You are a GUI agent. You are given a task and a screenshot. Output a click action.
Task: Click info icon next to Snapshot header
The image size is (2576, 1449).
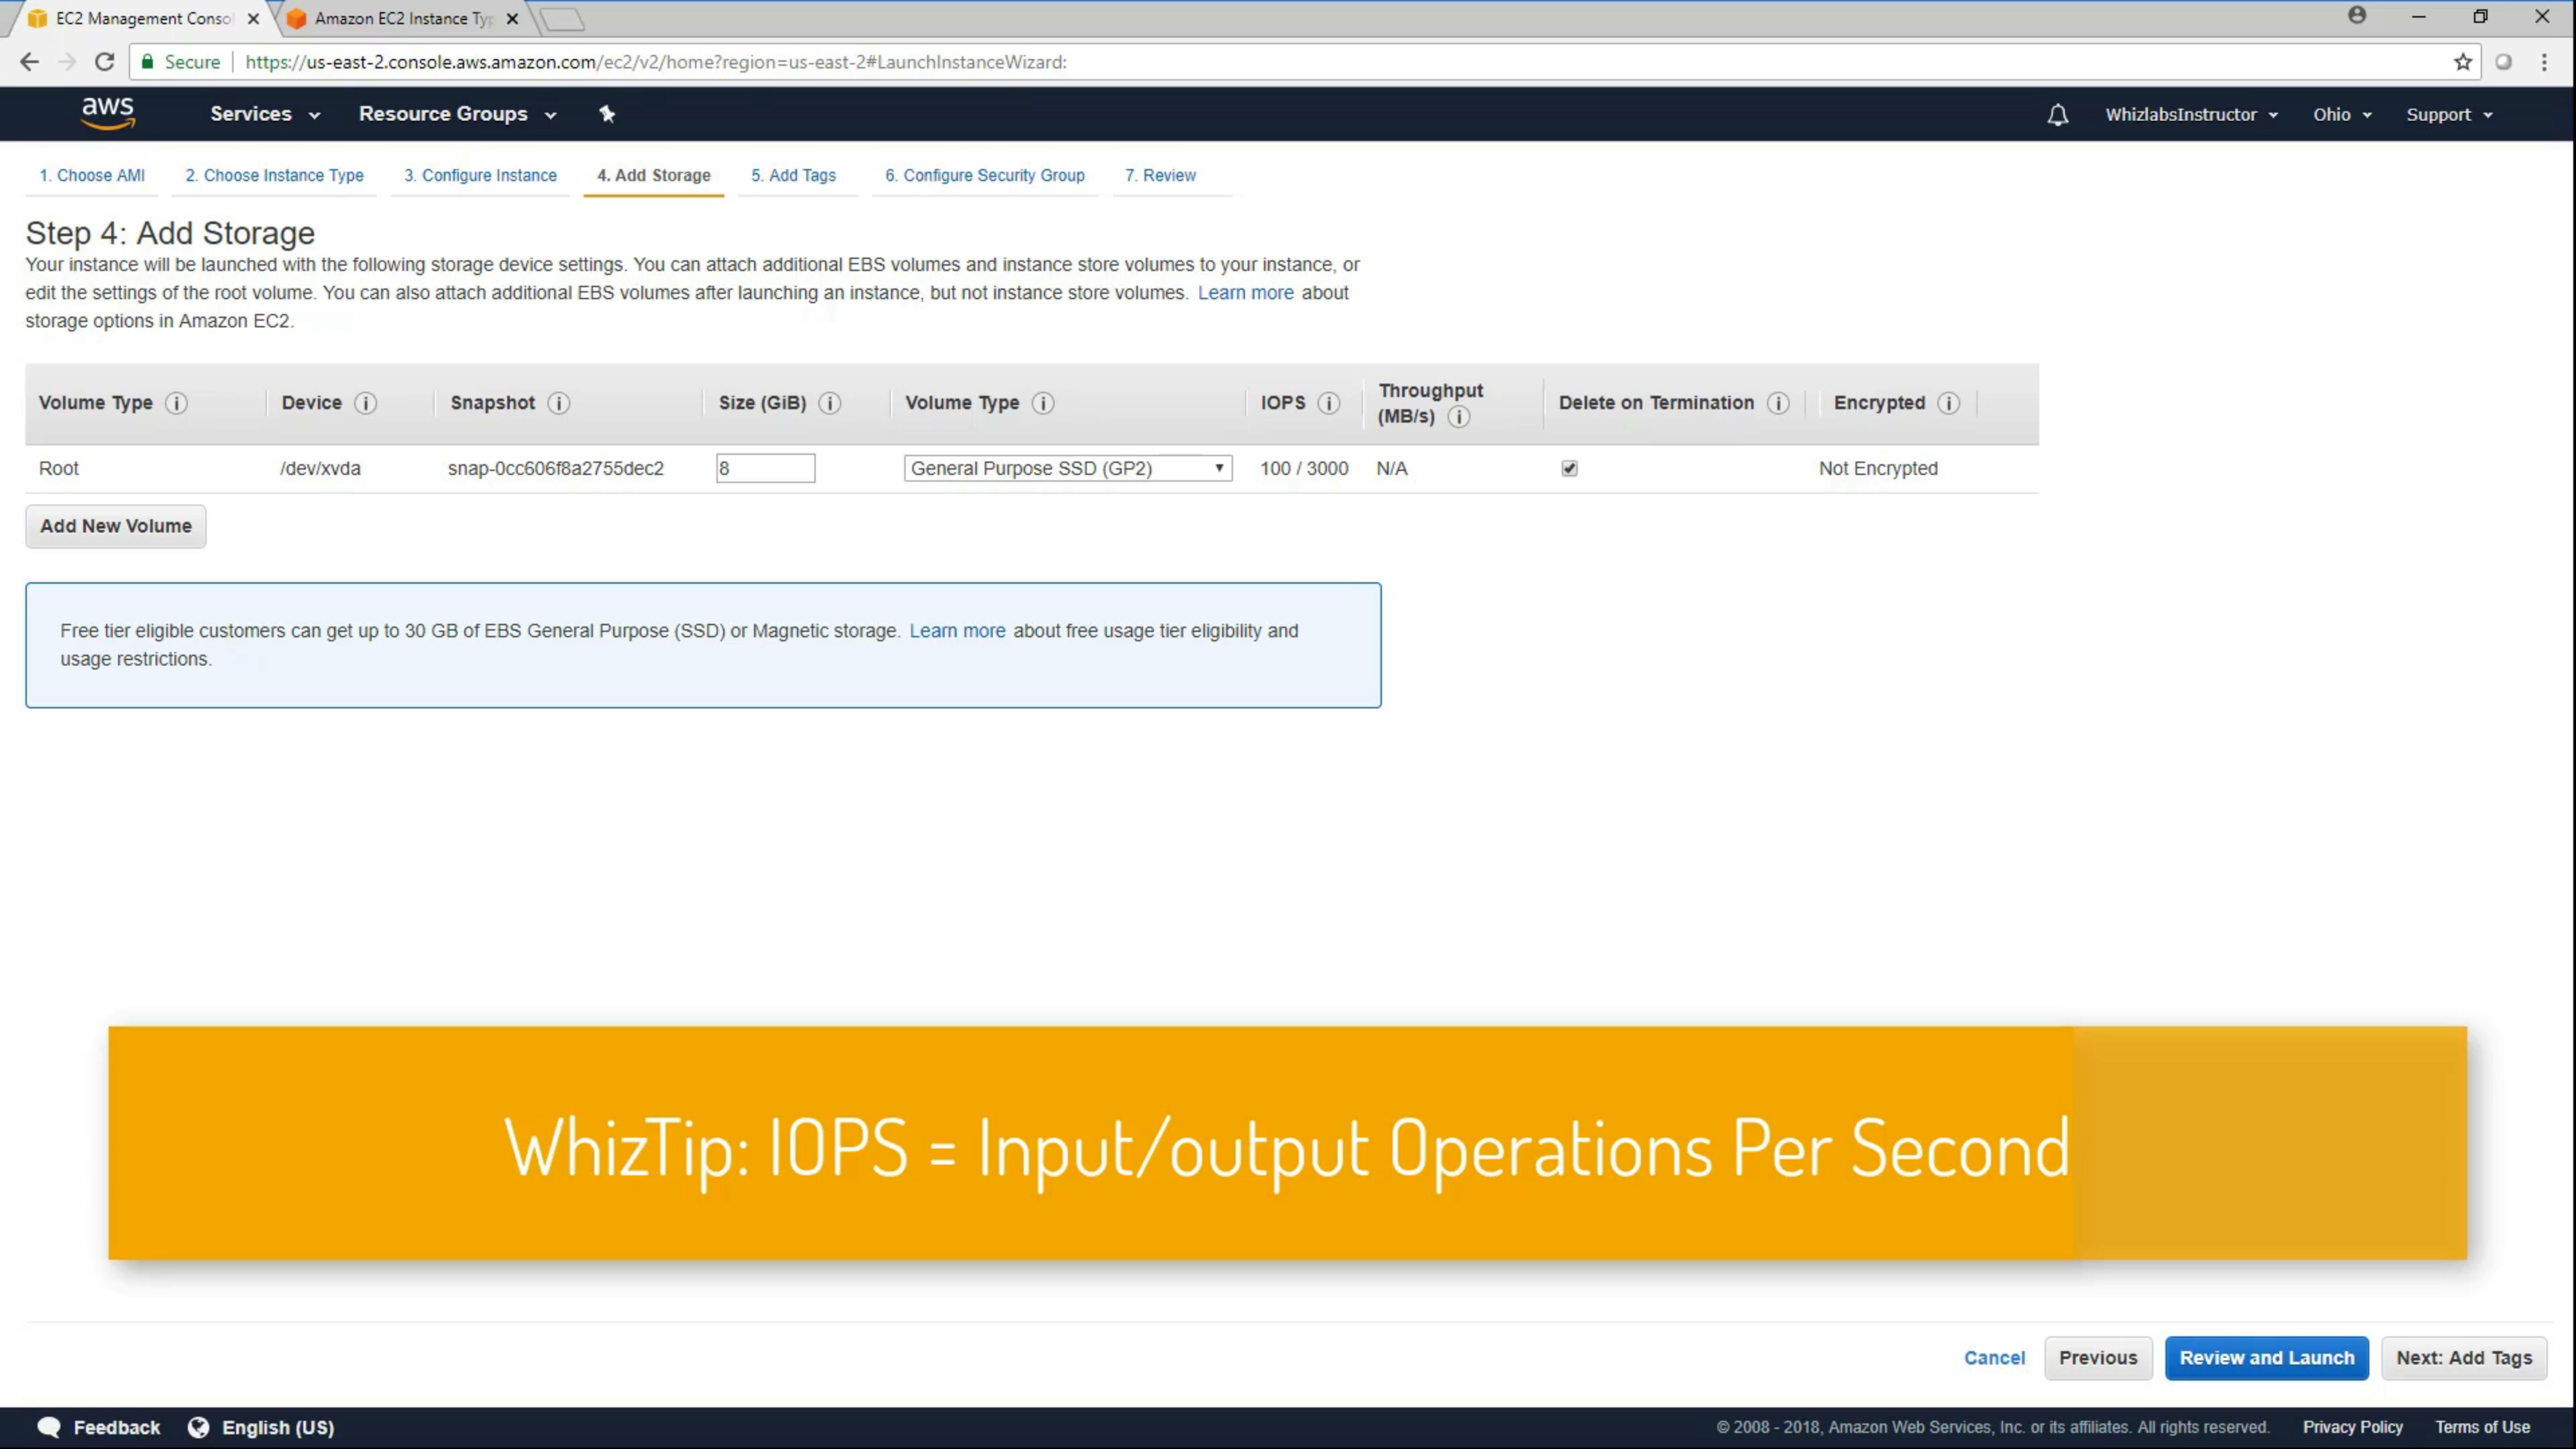(559, 403)
